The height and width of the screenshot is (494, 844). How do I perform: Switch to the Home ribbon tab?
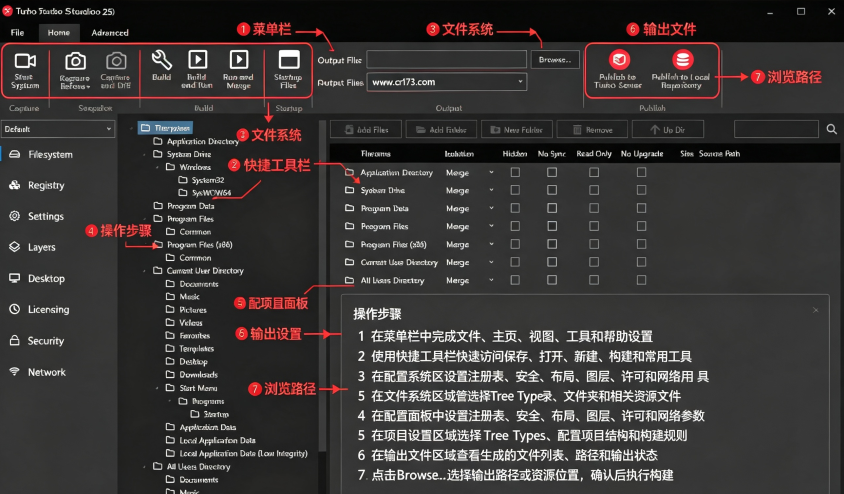(x=59, y=32)
